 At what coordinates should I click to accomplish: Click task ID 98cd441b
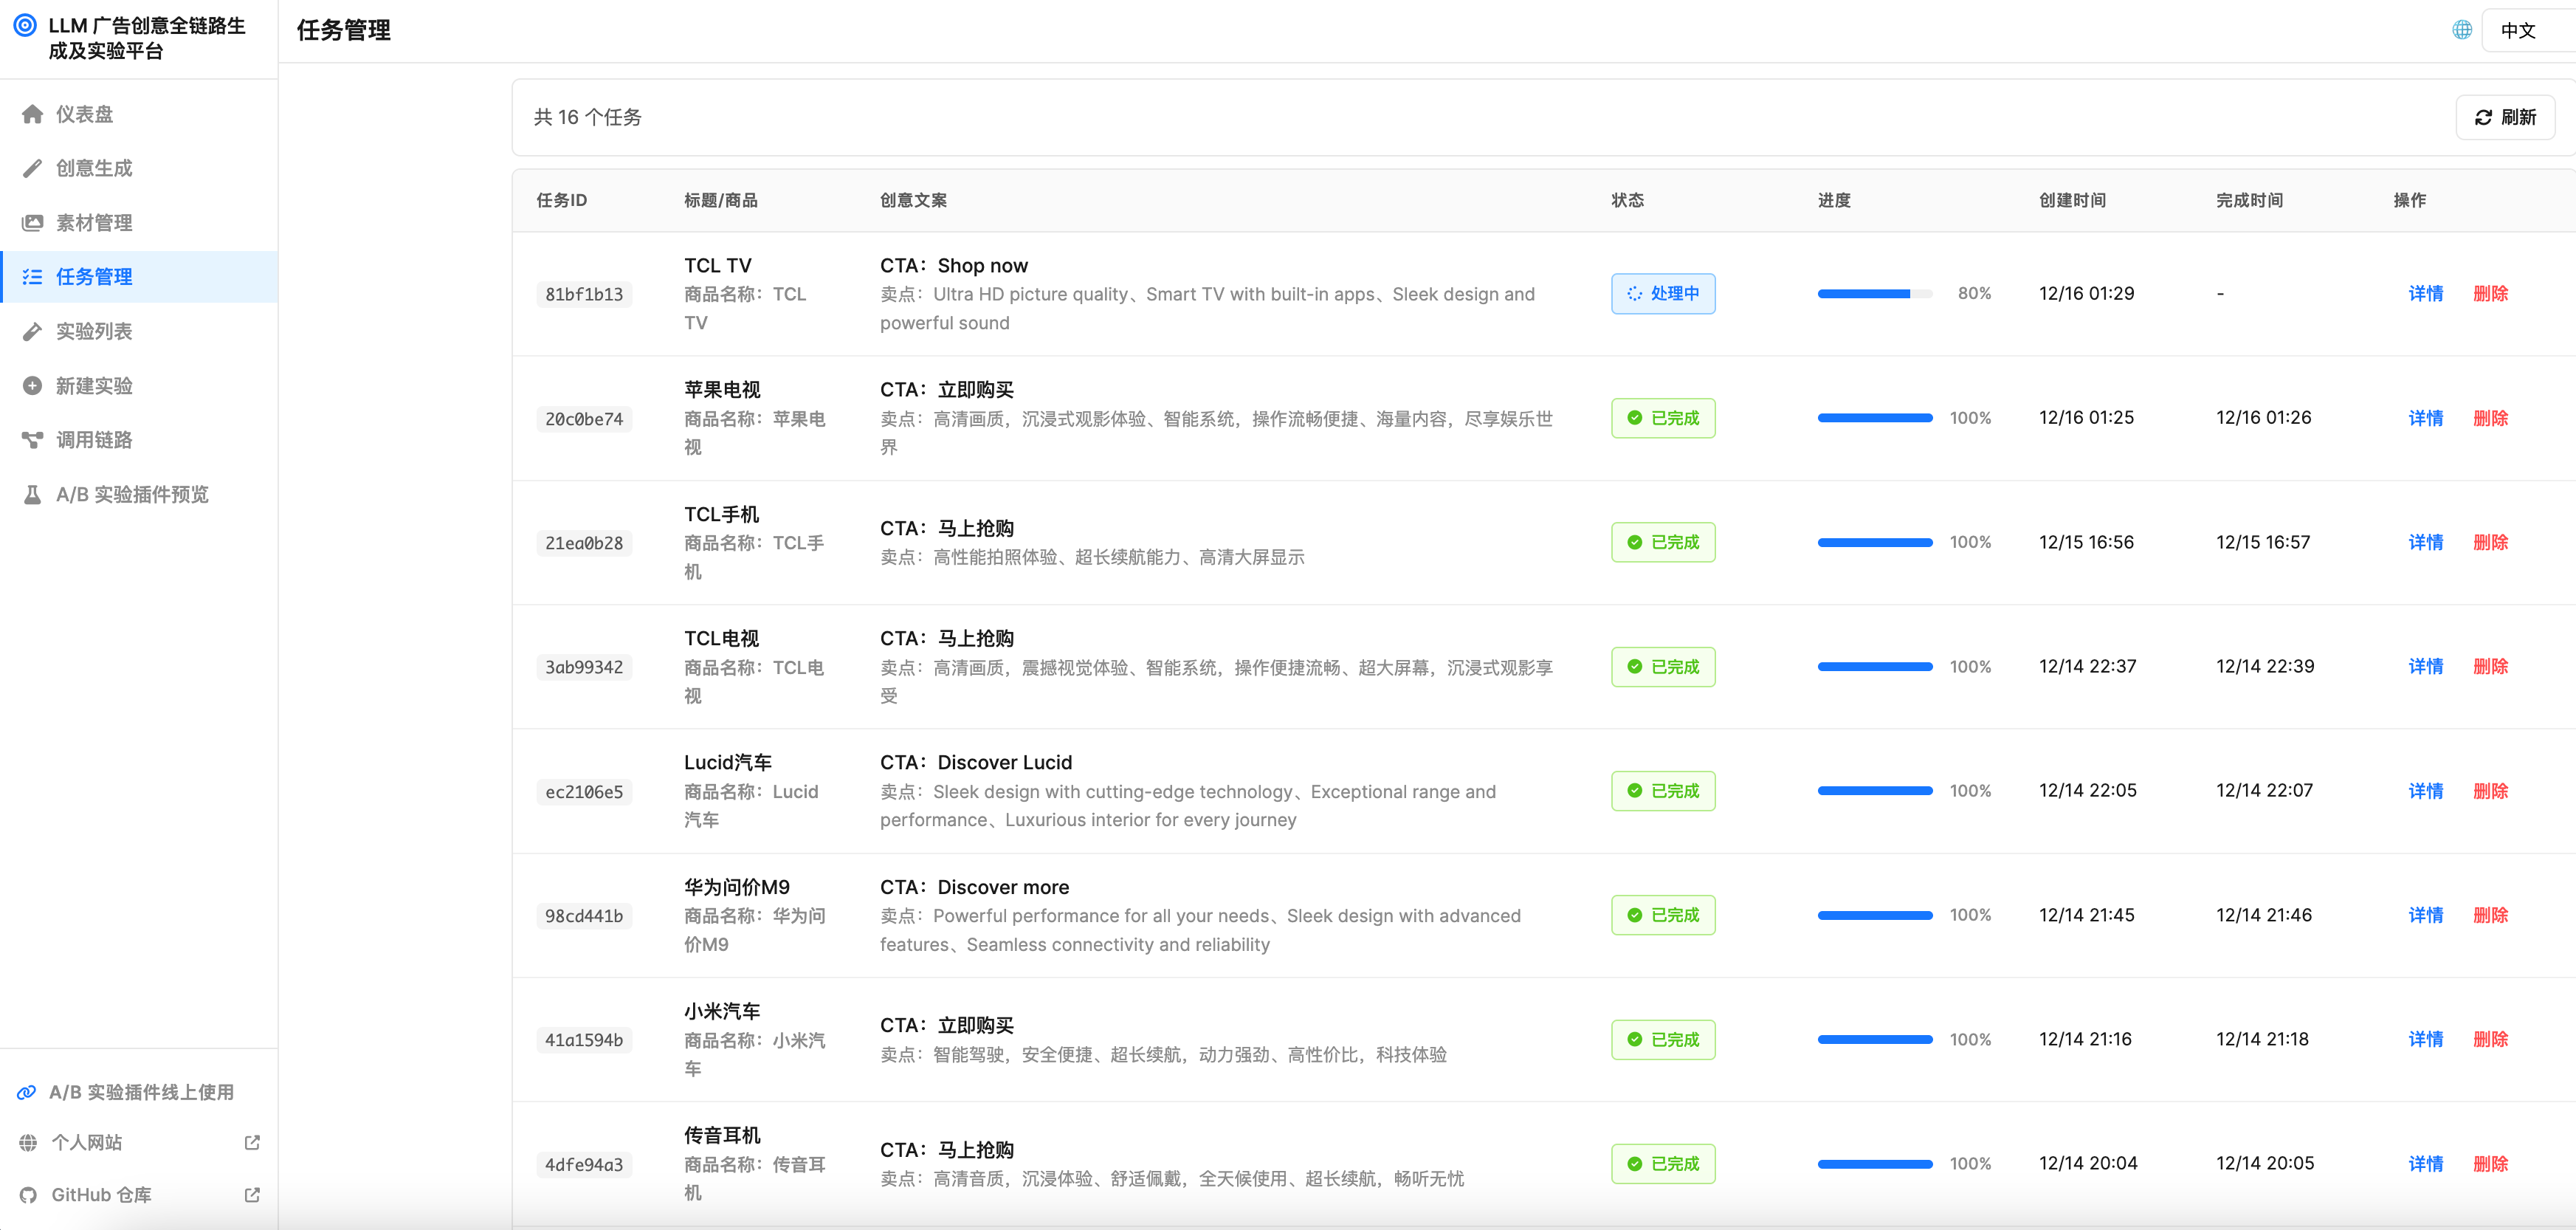(584, 916)
